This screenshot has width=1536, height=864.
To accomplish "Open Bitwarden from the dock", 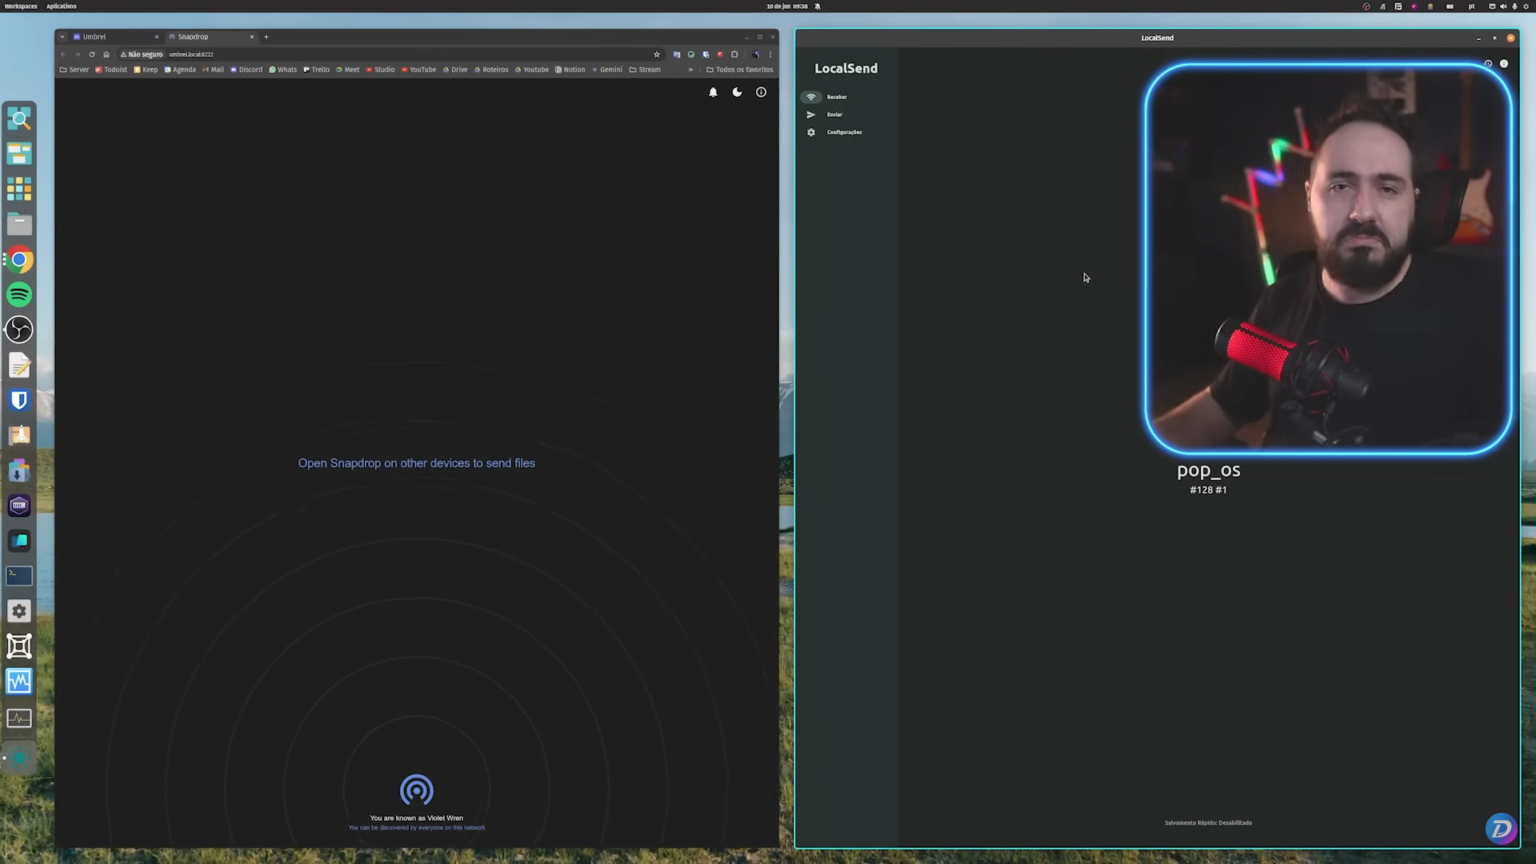I will pyautogui.click(x=19, y=400).
